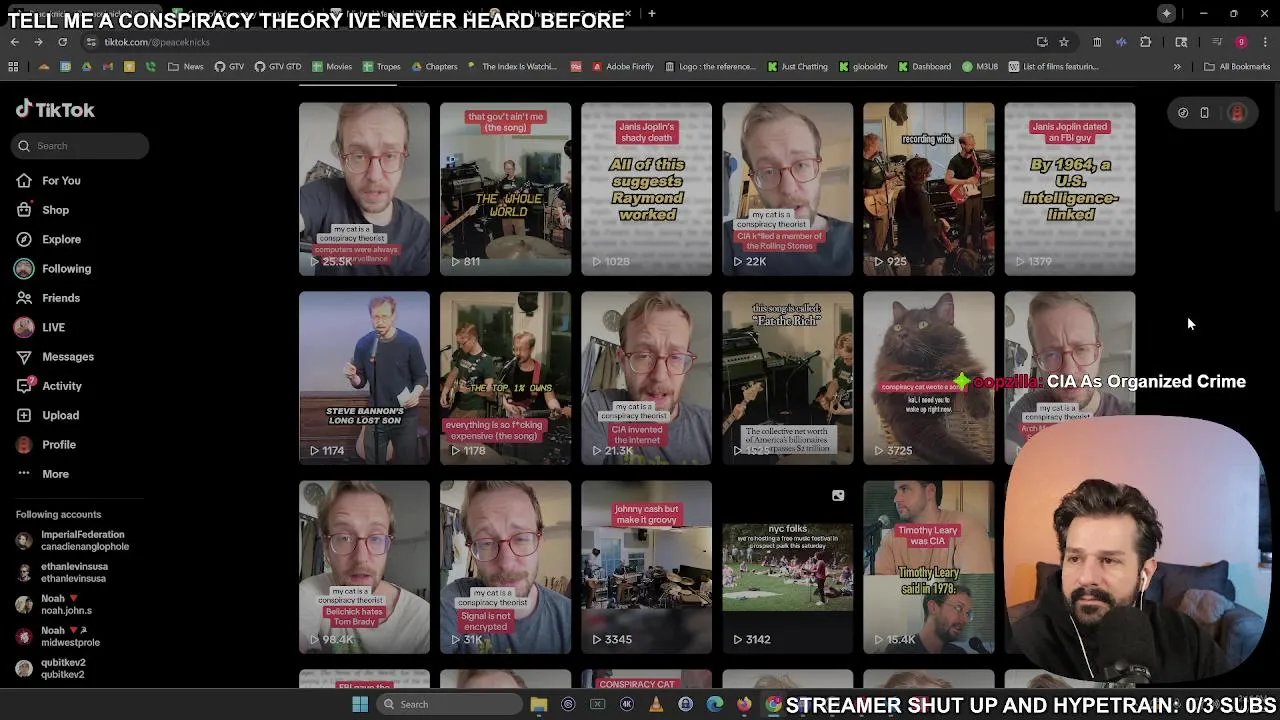
Task: Bookmark this page with star icon
Action: [x=1064, y=42]
